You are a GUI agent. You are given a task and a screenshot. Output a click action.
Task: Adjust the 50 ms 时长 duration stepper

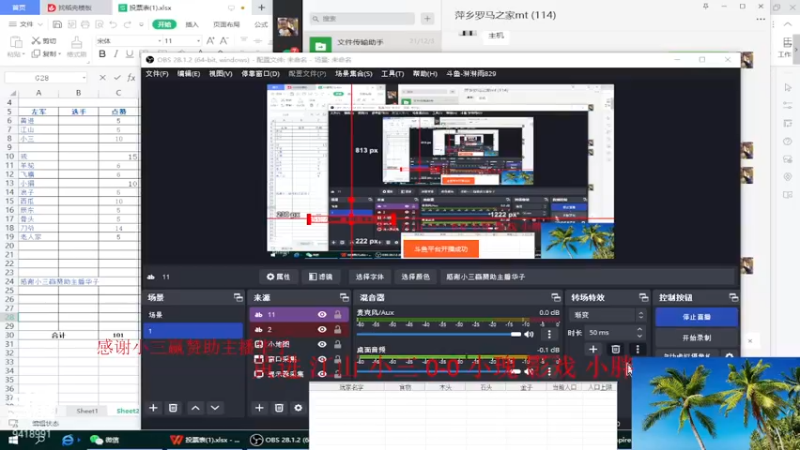(x=640, y=333)
